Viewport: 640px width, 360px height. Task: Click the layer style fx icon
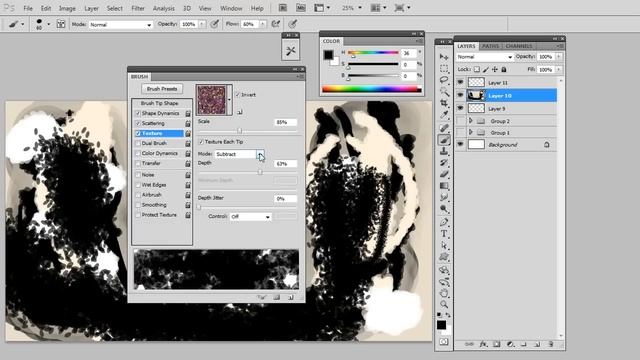point(483,344)
